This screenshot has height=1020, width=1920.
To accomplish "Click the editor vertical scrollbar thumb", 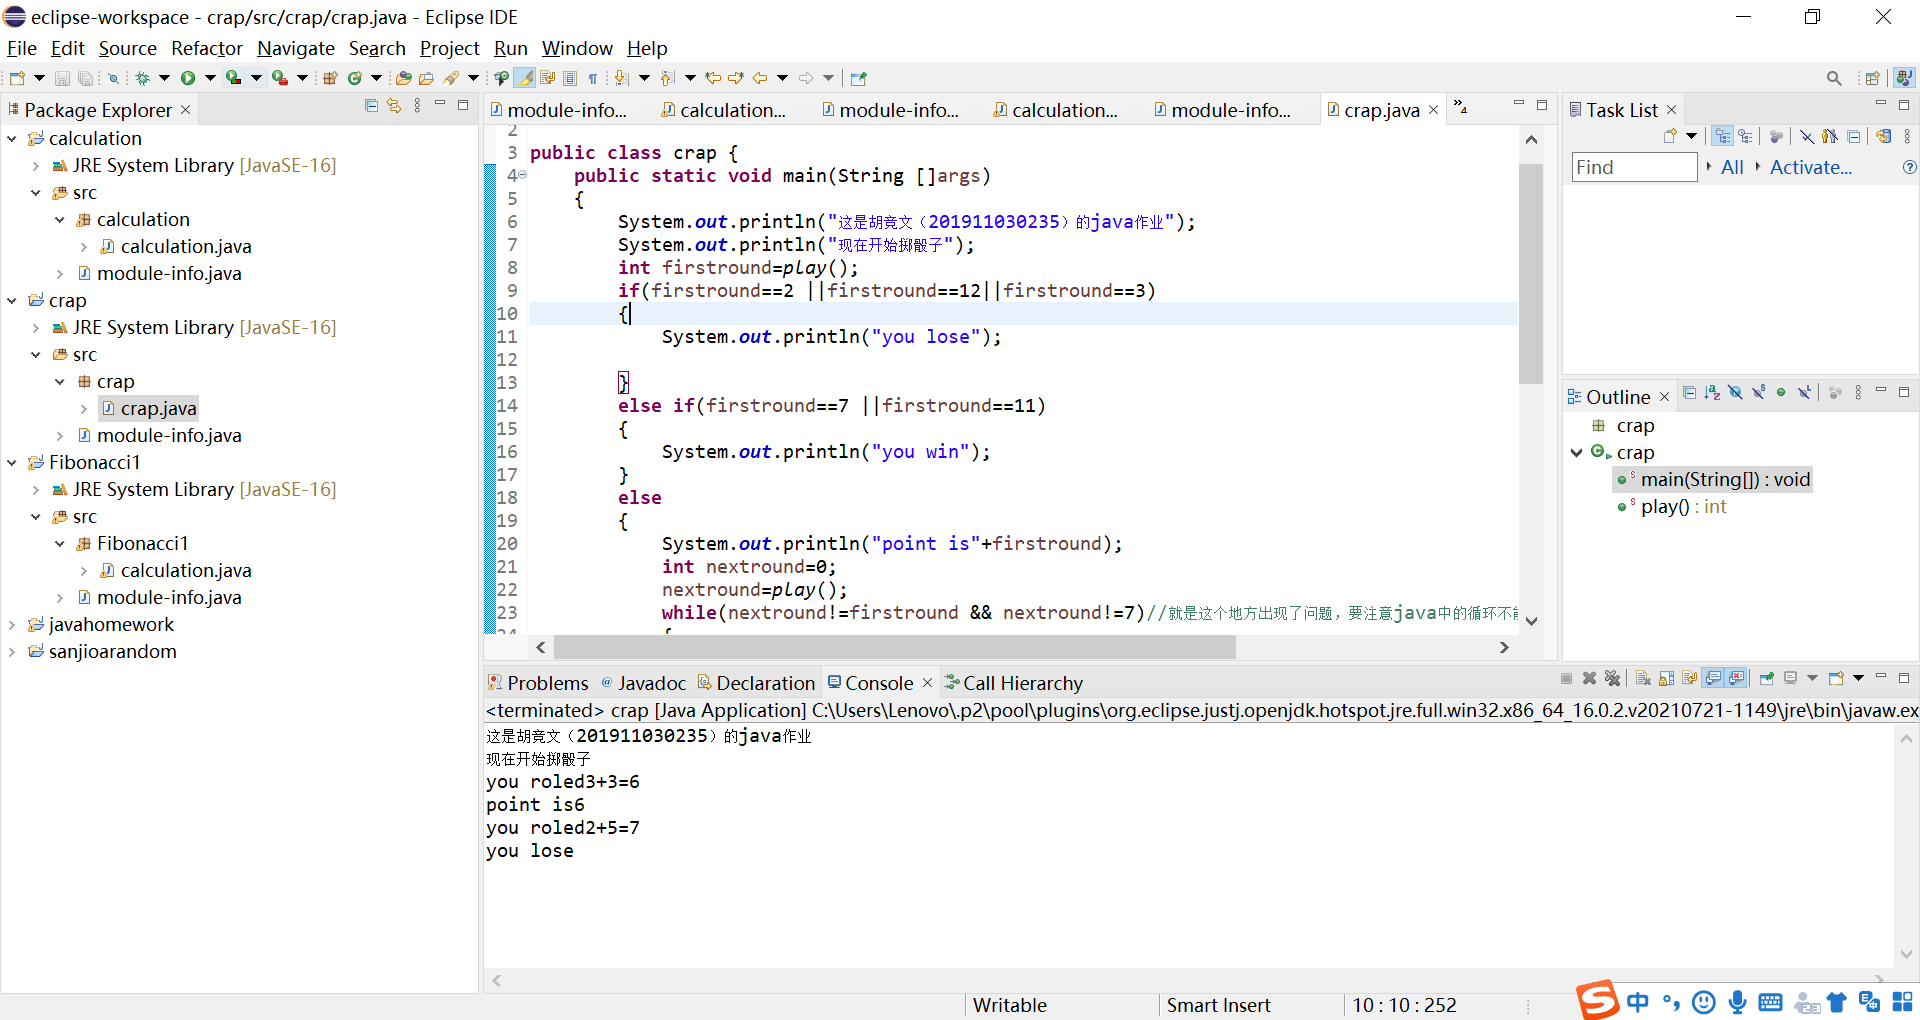I will point(1530,273).
